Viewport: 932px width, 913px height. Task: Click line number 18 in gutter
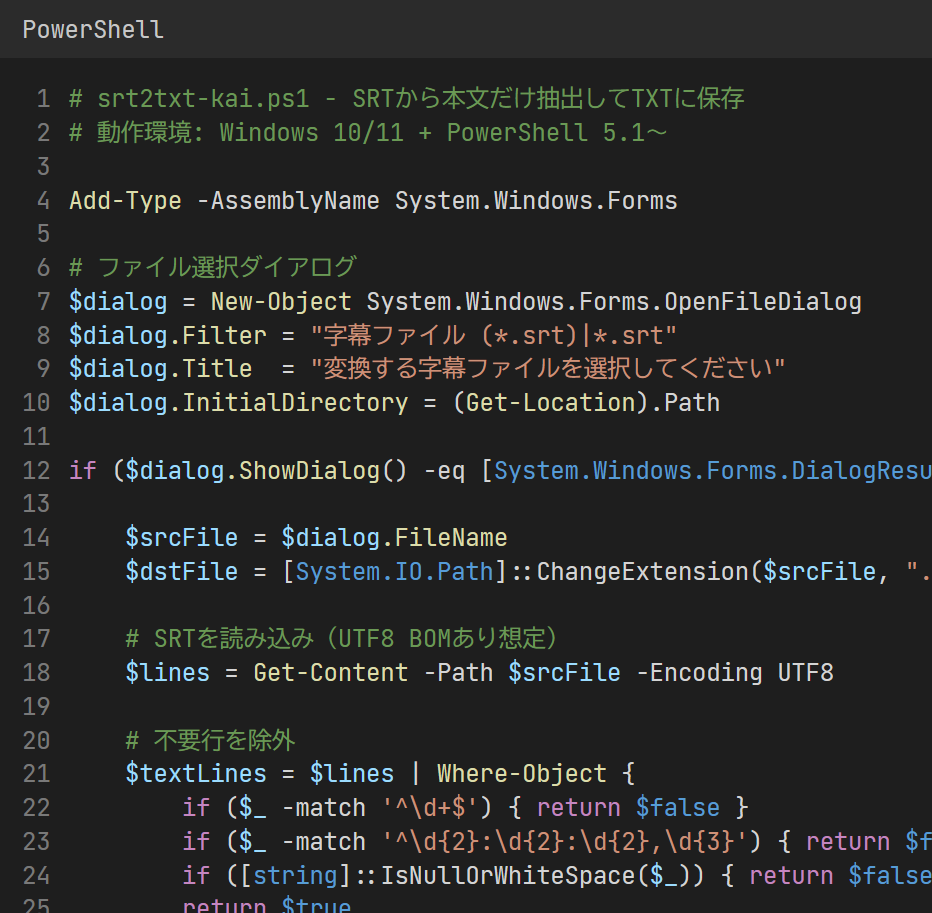(x=36, y=673)
